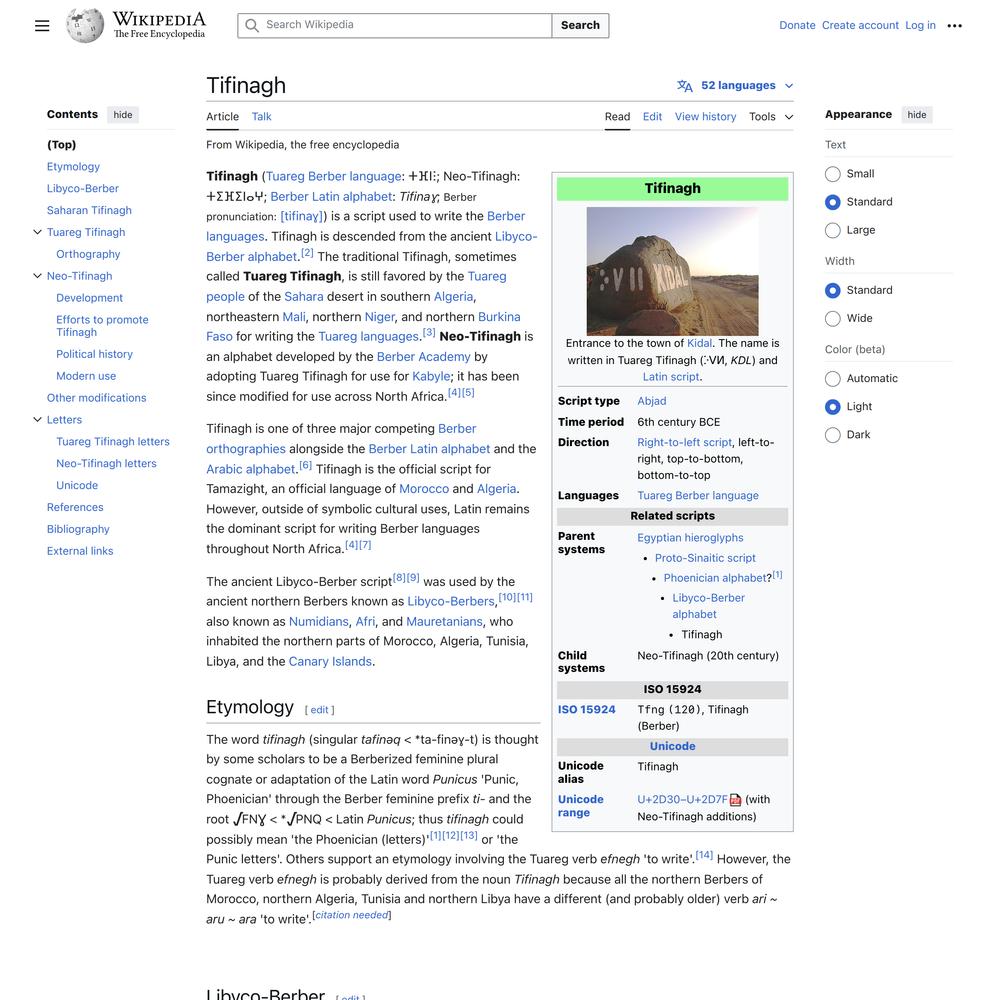Go to Tuareg Tifinagh letters in contents
This screenshot has width=1000, height=1000.
113,441
